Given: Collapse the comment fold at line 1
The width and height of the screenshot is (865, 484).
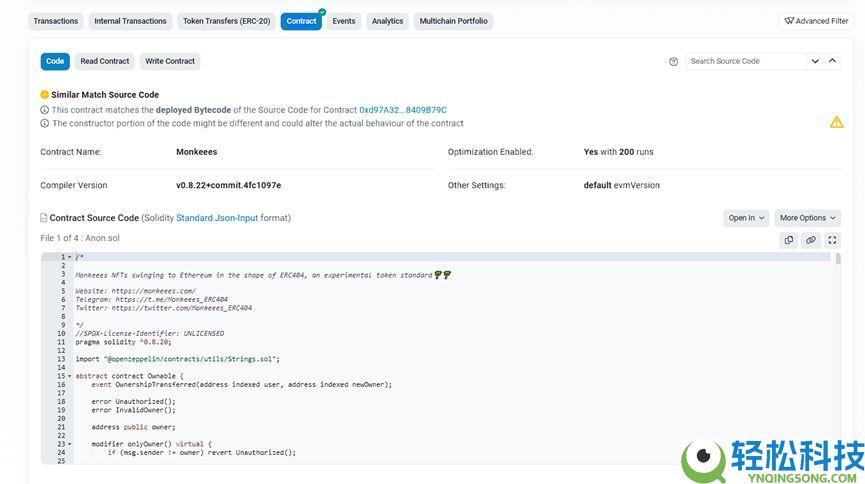Looking at the screenshot, I should coord(70,257).
